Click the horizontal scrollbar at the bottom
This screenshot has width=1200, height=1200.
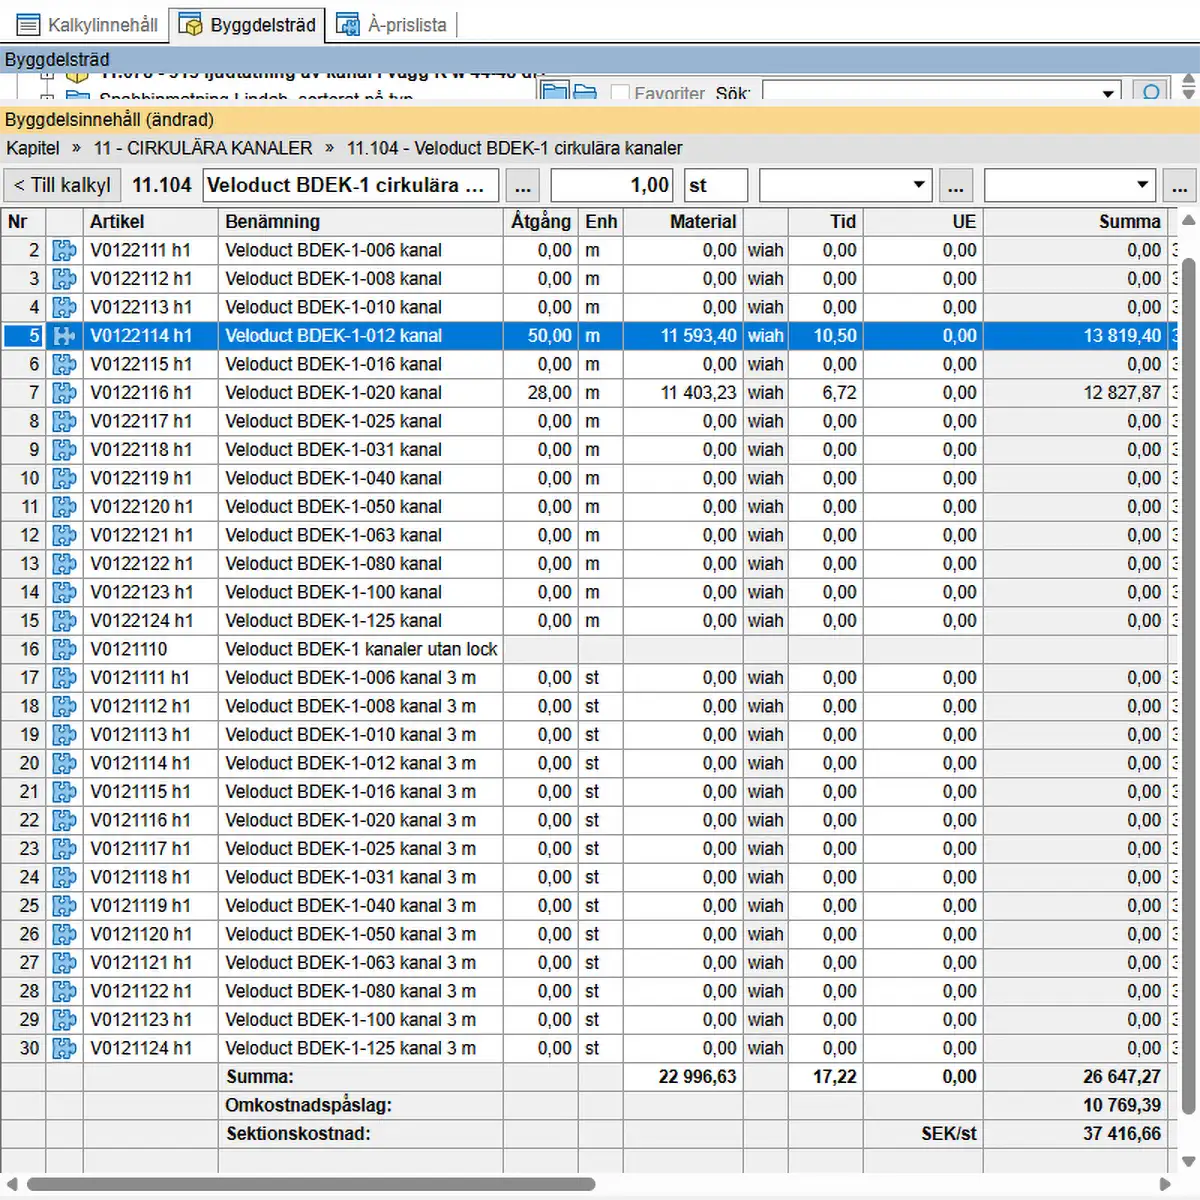(x=310, y=1184)
